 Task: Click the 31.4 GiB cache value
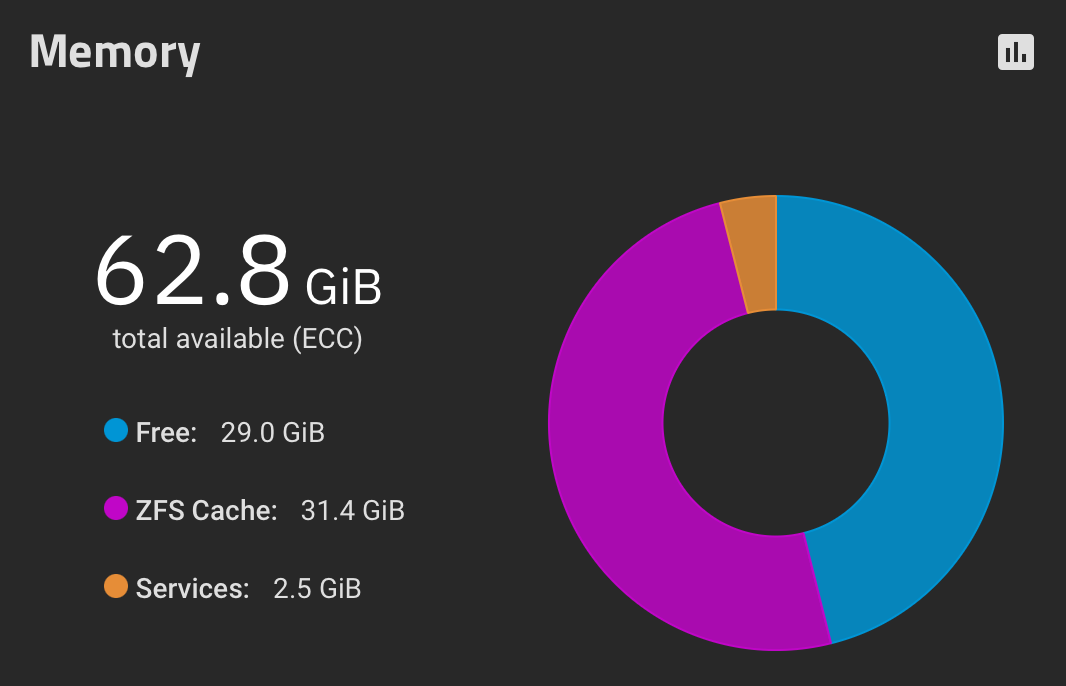[353, 511]
